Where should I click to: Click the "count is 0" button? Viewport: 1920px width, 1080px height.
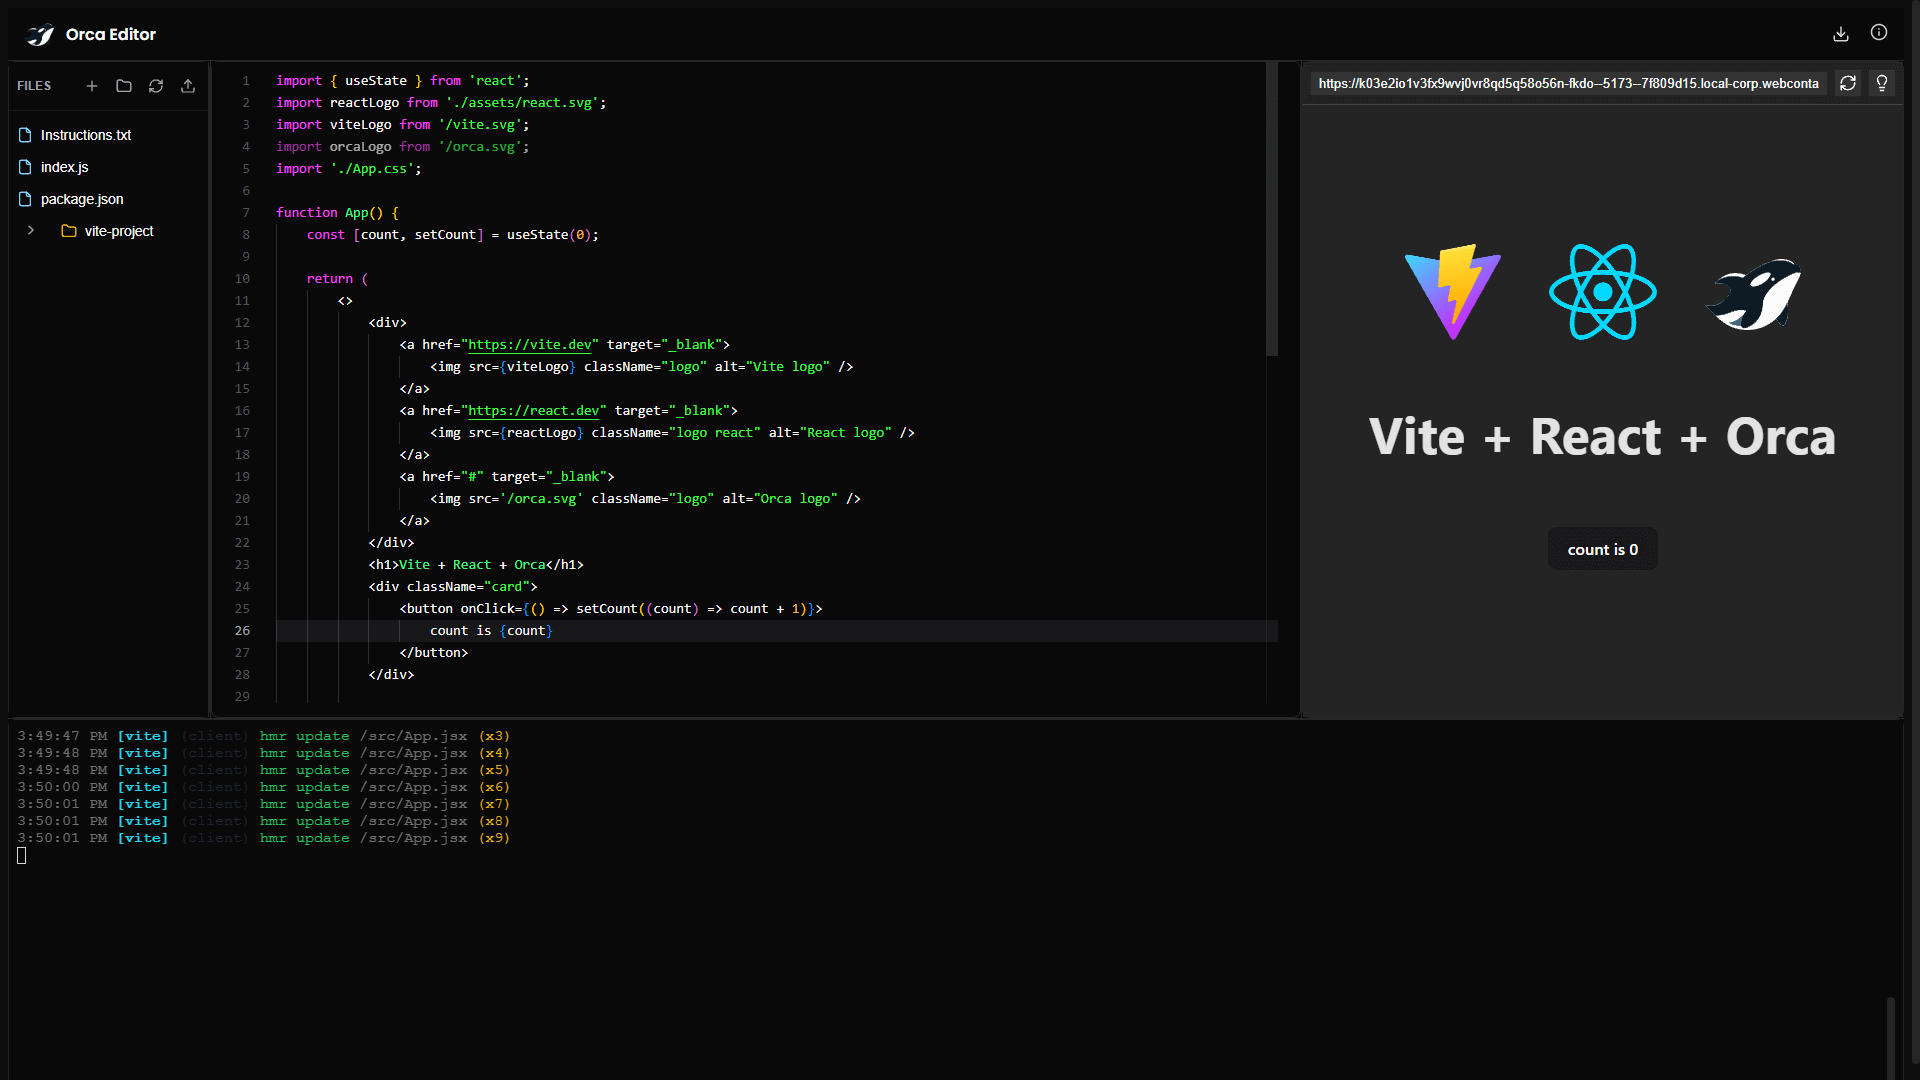[1603, 549]
